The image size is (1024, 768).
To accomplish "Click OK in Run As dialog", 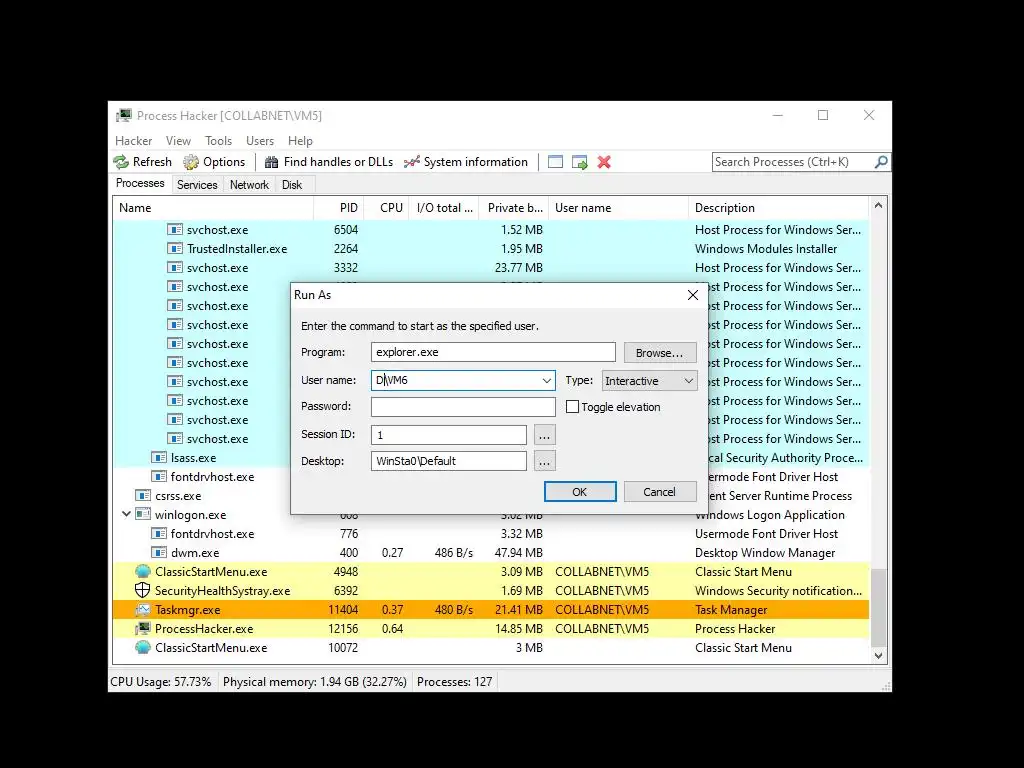I will coord(580,492).
